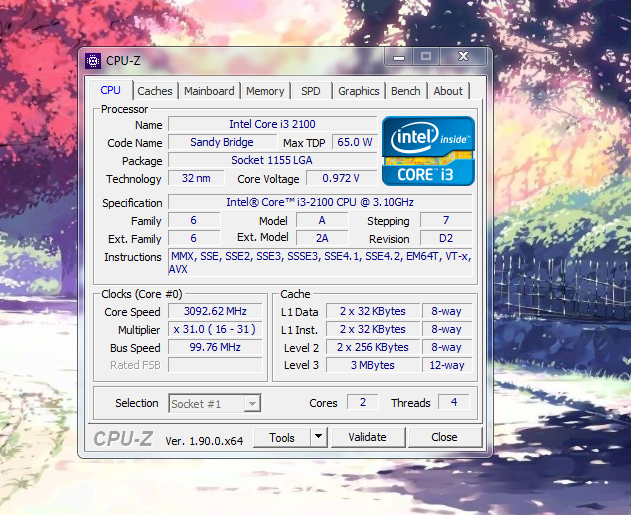Close CPU-Z with the title bar X
Image resolution: width=631 pixels, height=515 pixels.
click(464, 57)
